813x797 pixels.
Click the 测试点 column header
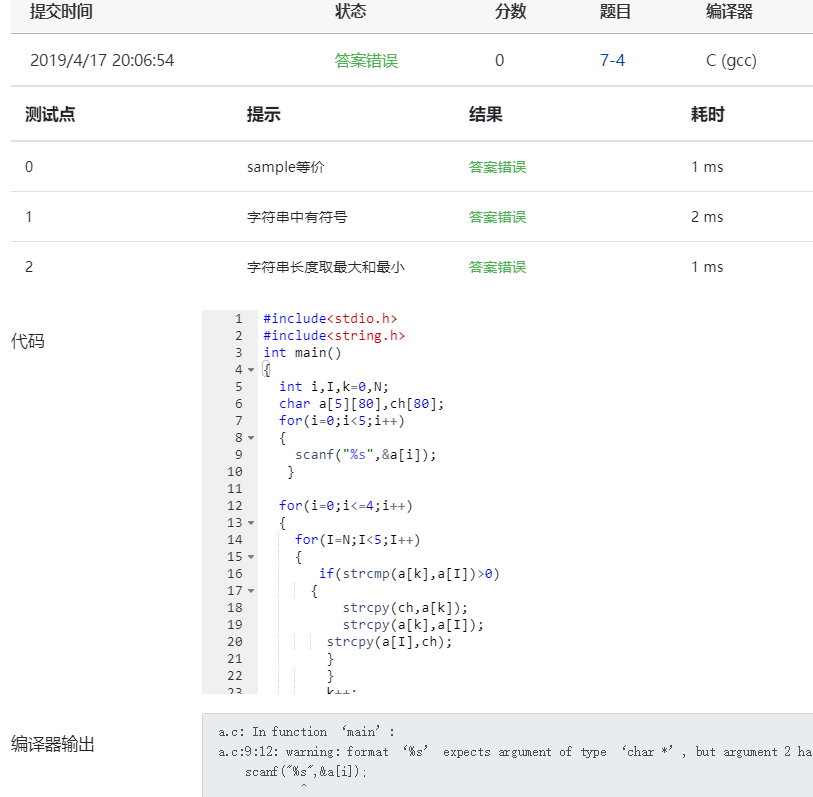pos(50,114)
